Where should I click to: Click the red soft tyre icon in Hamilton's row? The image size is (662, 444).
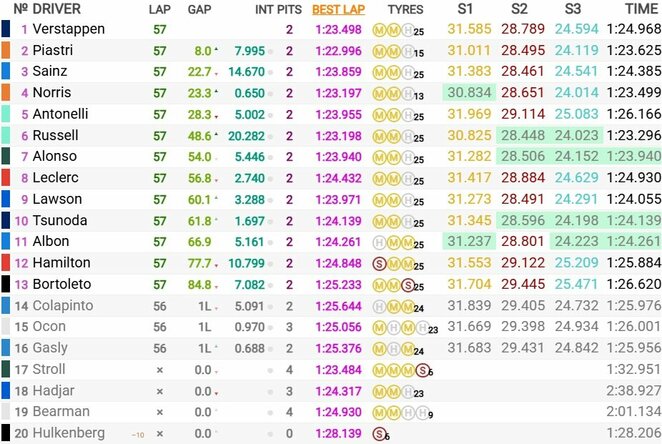point(379,262)
